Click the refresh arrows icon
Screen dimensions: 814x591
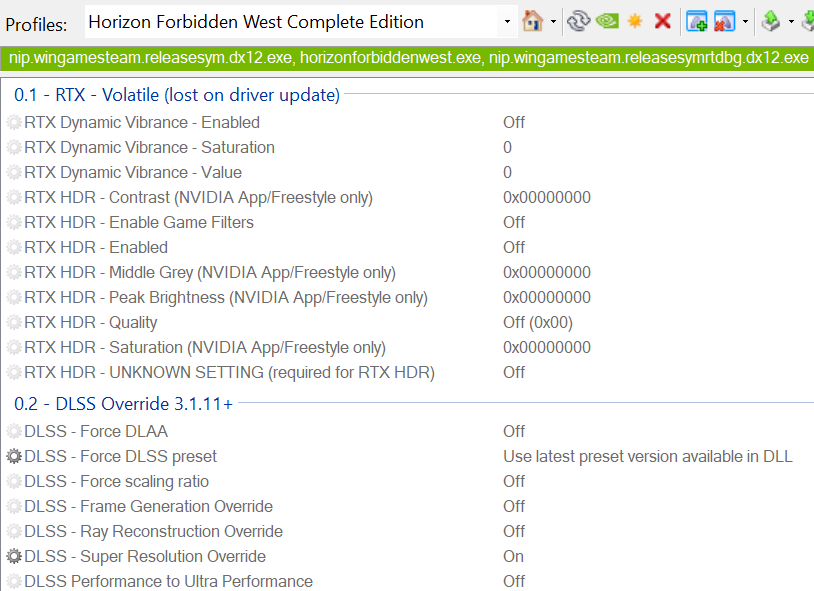pos(579,21)
